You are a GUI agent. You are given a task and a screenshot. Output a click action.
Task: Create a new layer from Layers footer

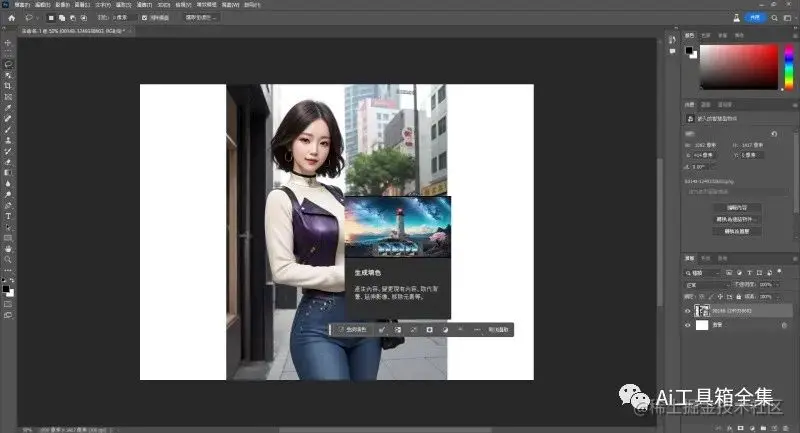[x=774, y=428]
